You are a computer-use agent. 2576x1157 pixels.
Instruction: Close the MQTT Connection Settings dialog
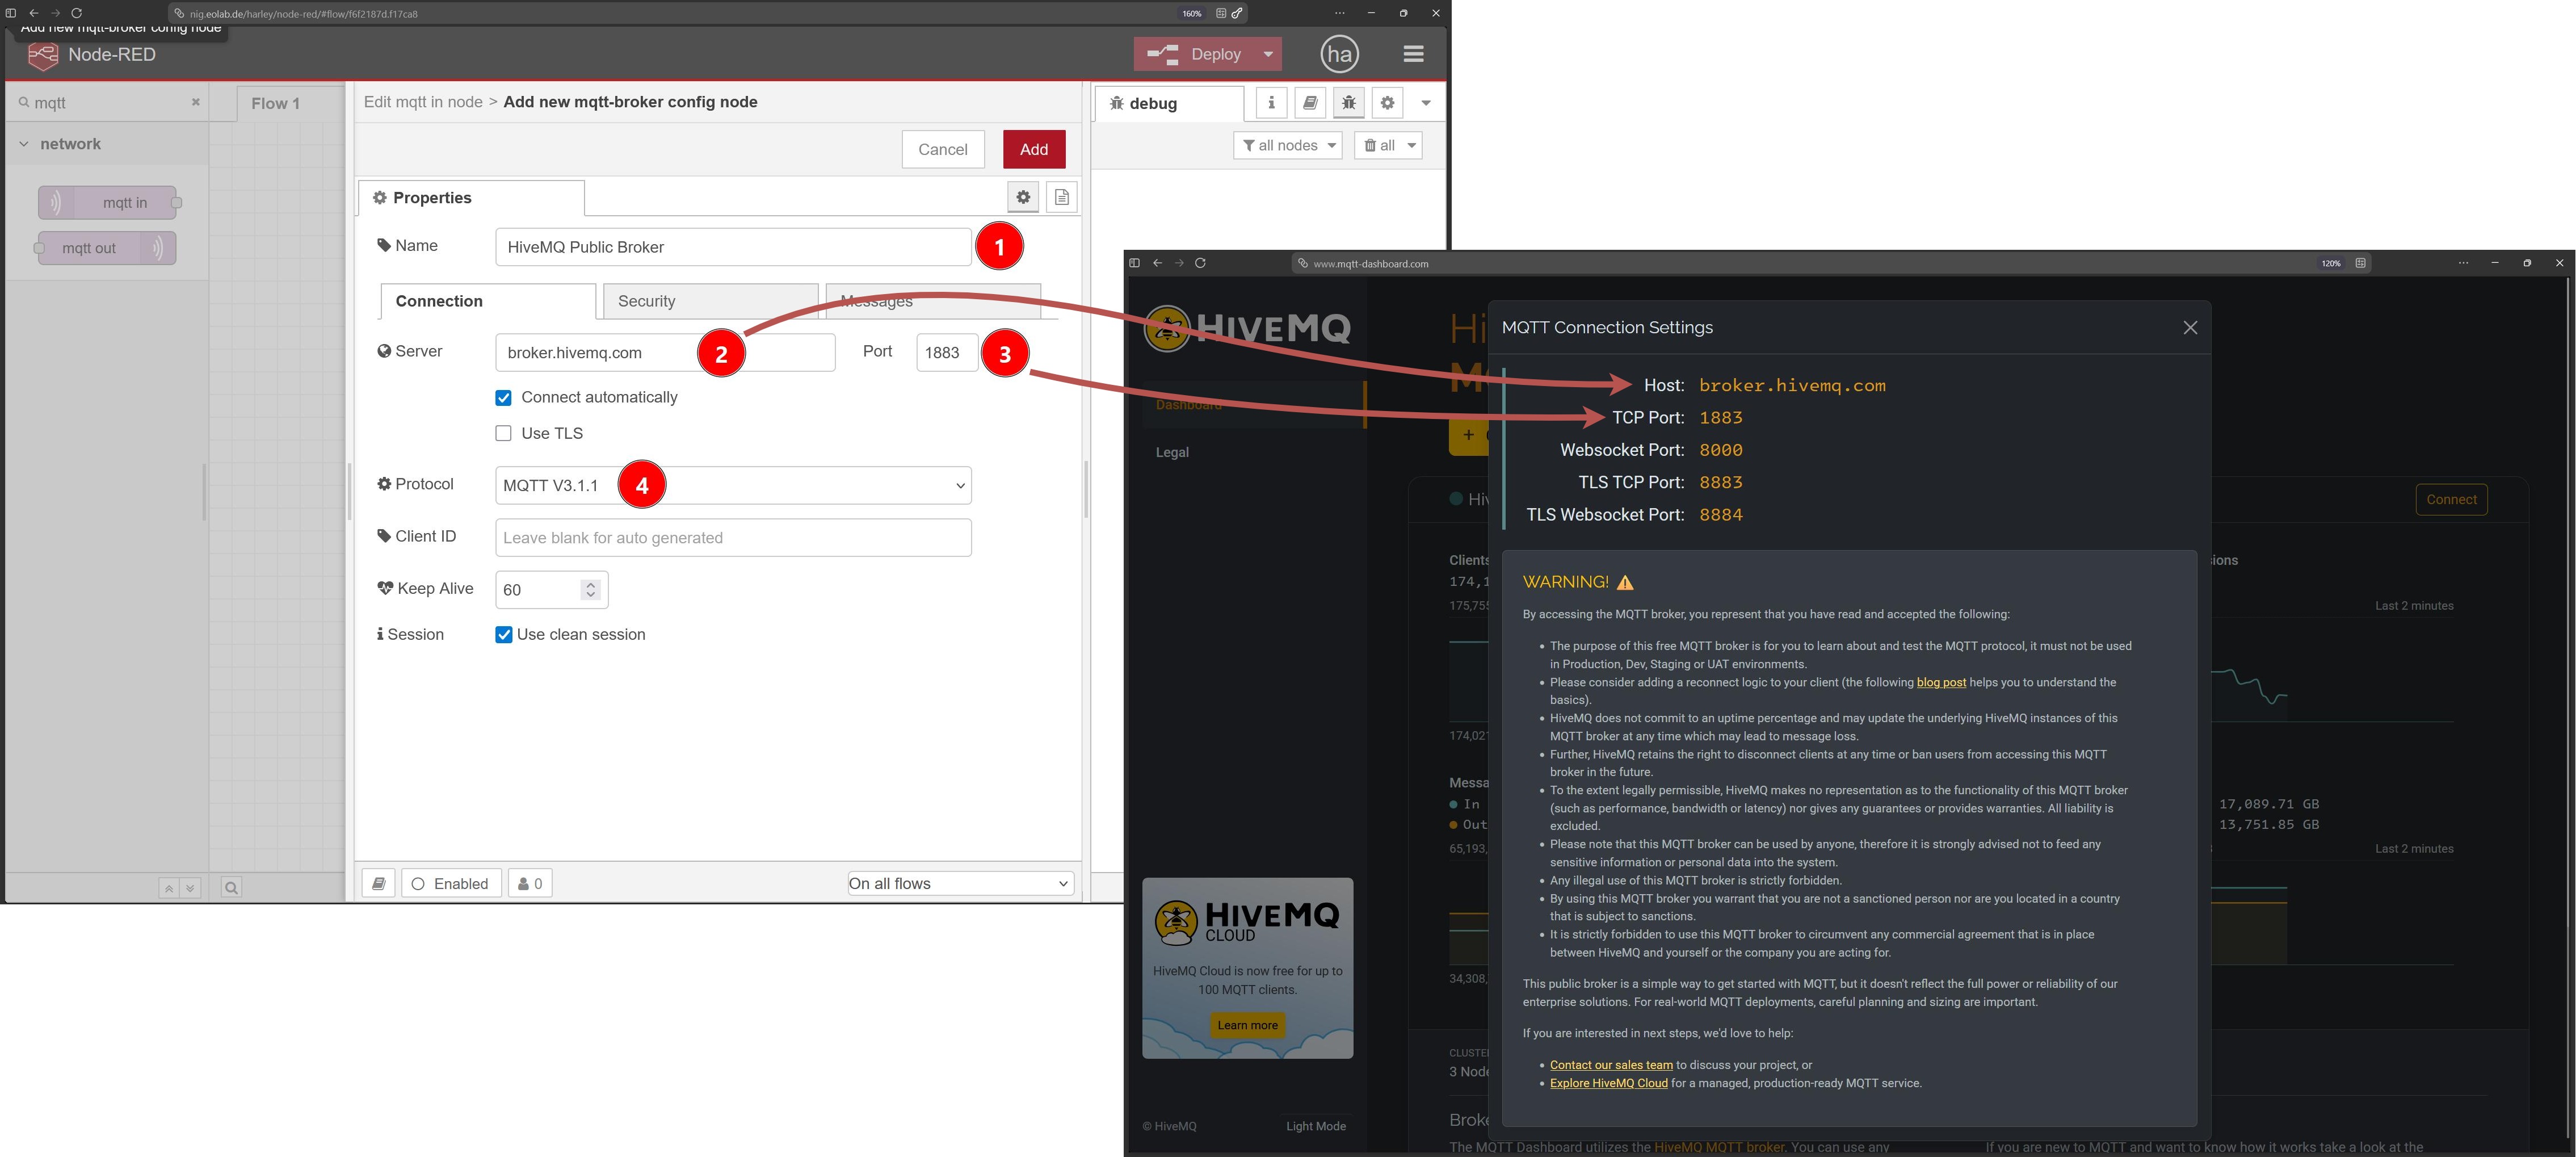pyautogui.click(x=2190, y=328)
